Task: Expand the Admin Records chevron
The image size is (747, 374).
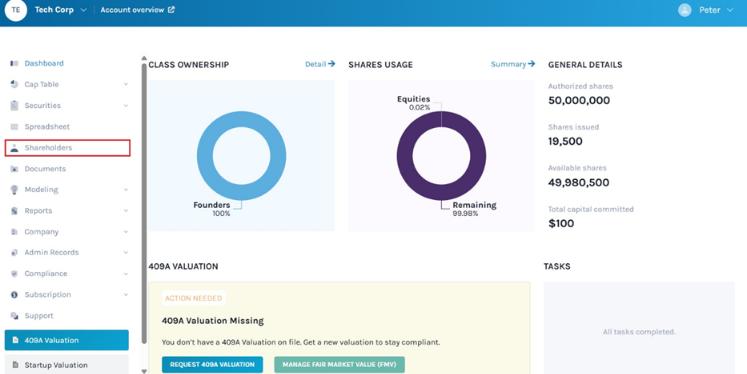Action: (x=126, y=253)
